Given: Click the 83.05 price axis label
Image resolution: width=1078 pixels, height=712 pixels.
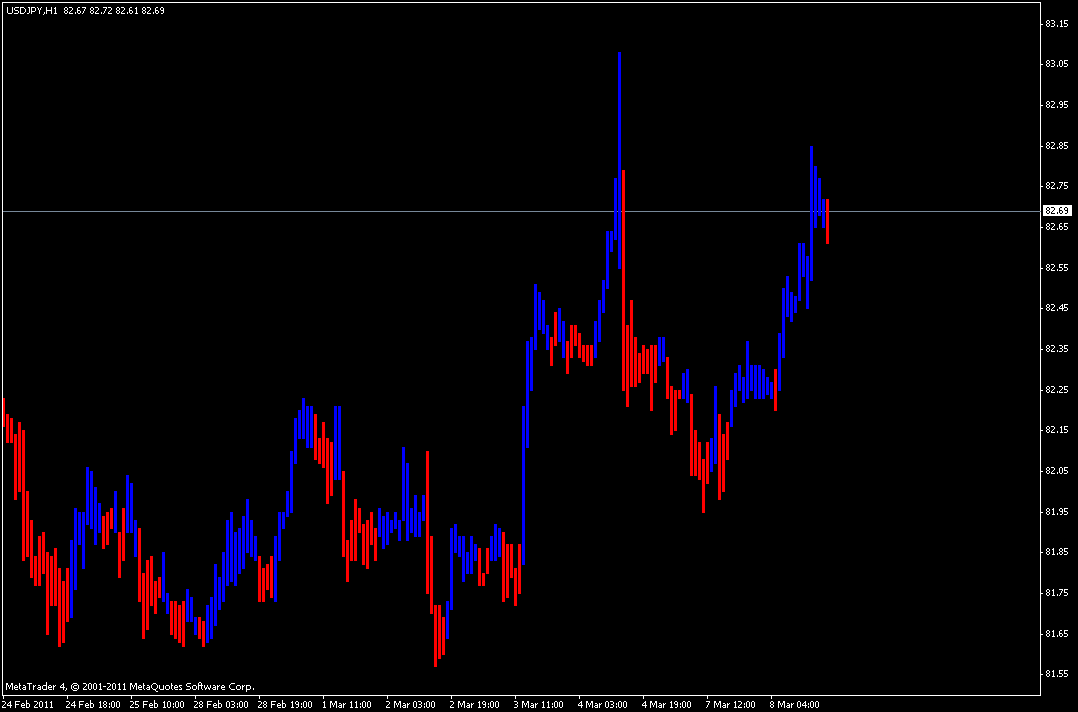Looking at the screenshot, I should [x=1056, y=64].
